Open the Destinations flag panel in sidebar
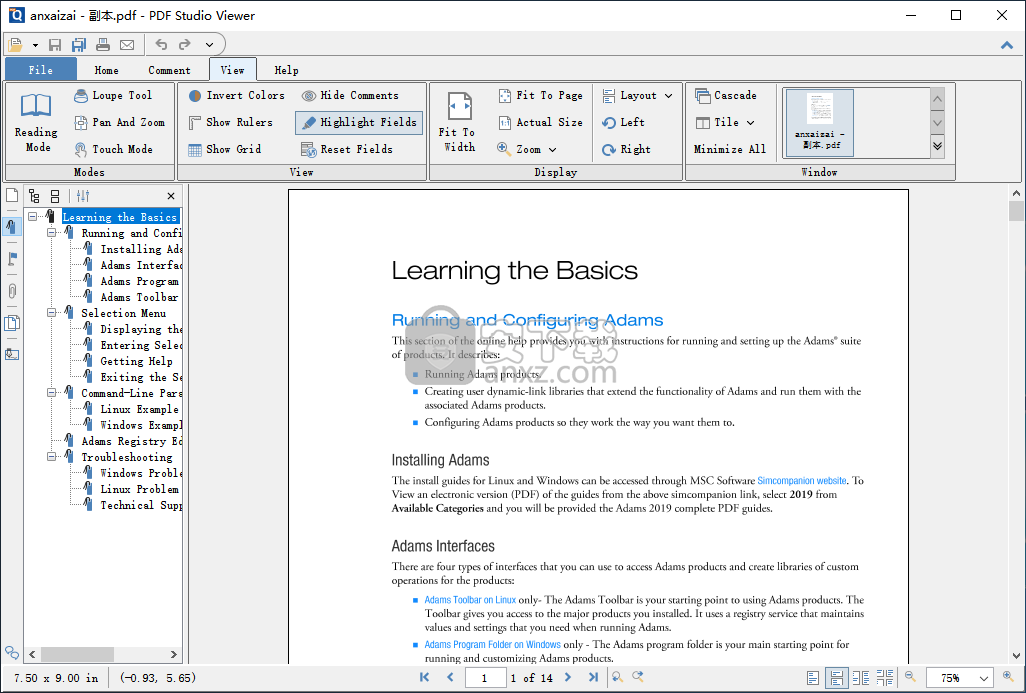Screen dimensions: 1026x693 (x=12, y=258)
